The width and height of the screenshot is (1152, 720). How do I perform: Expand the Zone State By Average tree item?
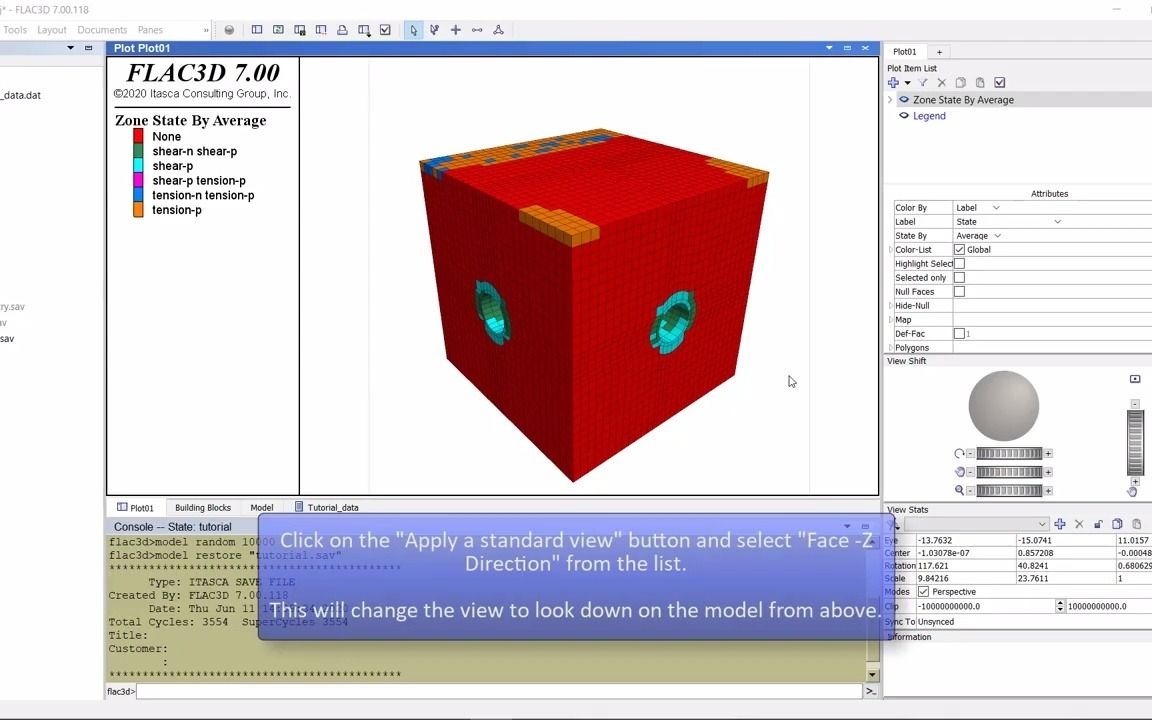[x=890, y=99]
